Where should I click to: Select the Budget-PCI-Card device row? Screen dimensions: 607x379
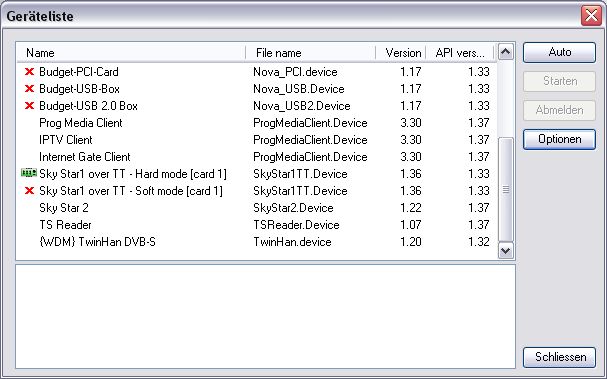point(257,72)
